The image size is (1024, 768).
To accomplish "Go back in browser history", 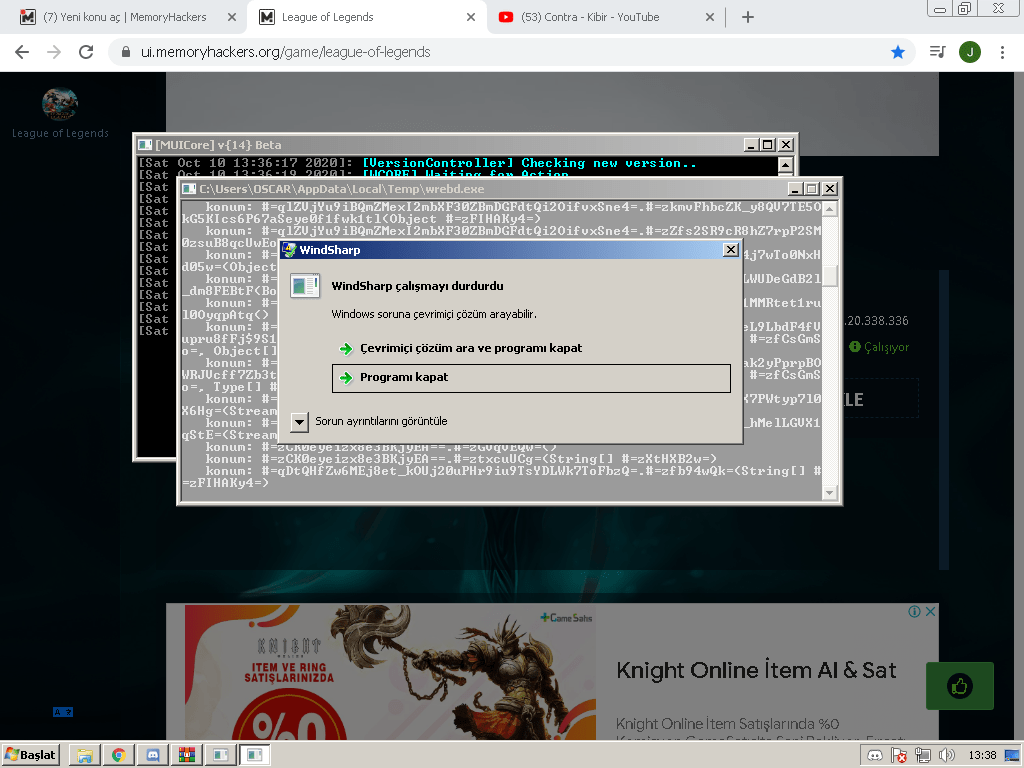I will (x=22, y=52).
